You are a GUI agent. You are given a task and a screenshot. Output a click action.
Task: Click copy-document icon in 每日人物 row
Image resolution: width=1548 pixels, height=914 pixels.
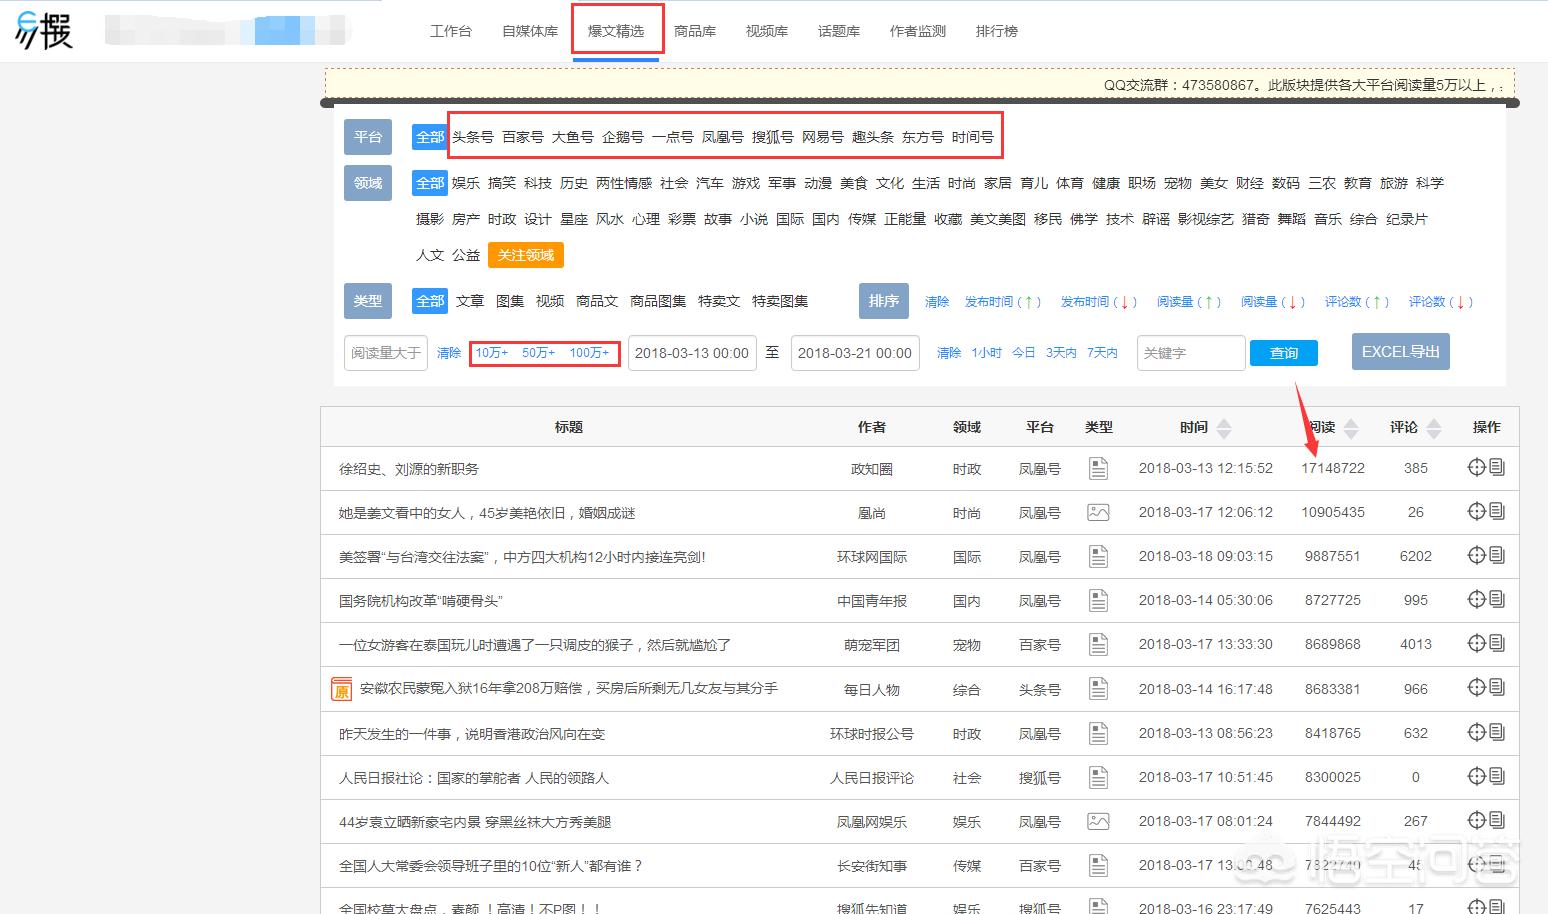[1497, 687]
